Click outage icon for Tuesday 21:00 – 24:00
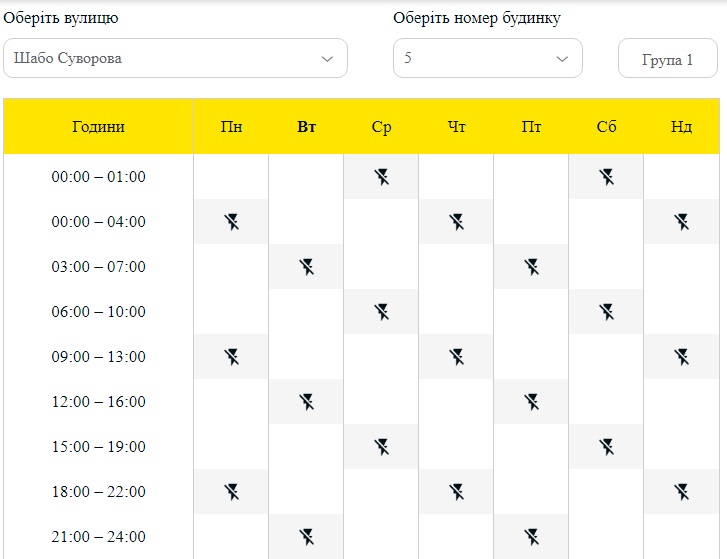 point(306,537)
